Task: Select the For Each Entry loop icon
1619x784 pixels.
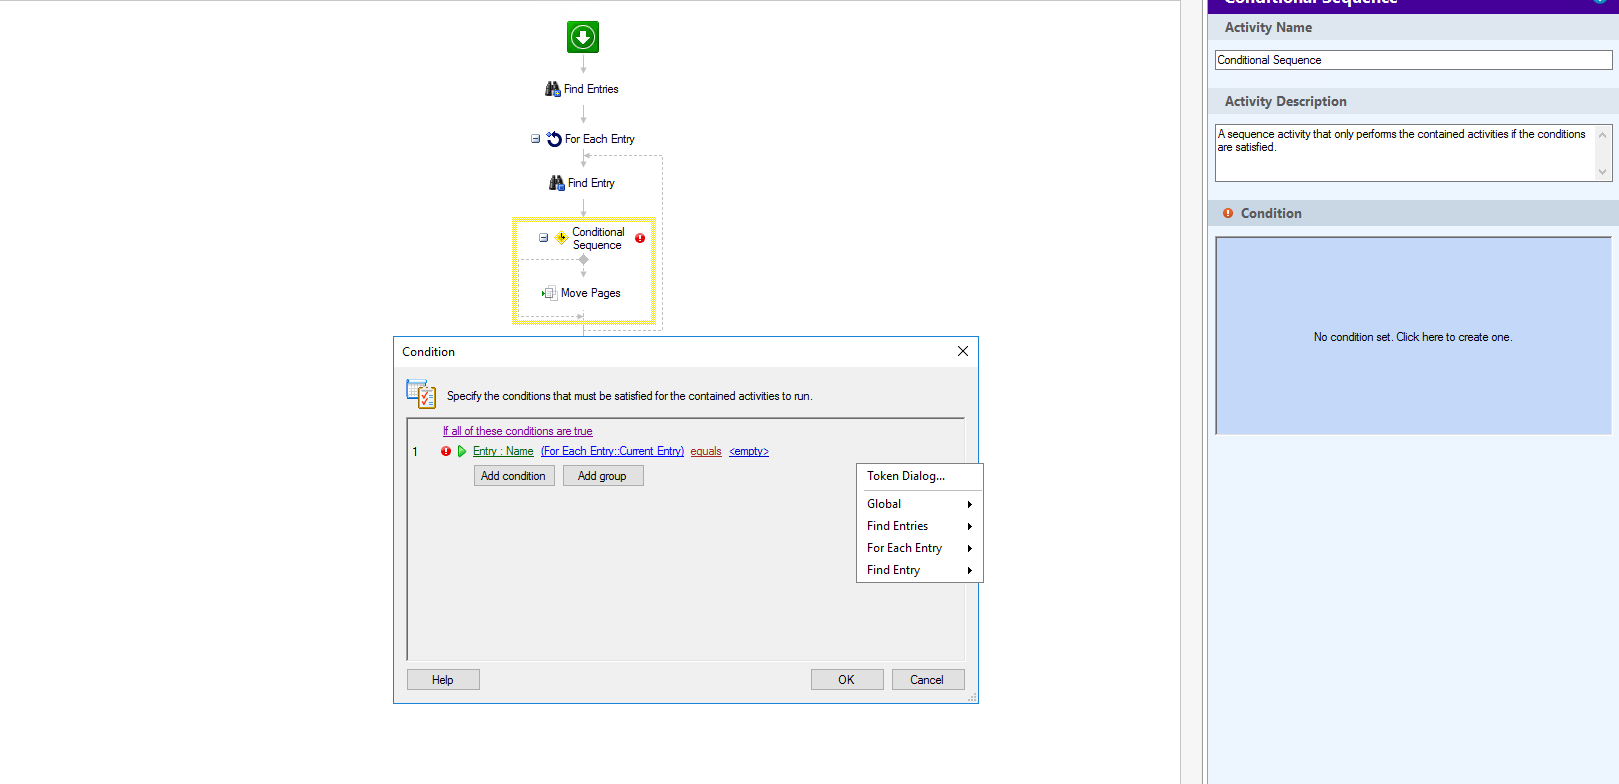Action: 554,139
